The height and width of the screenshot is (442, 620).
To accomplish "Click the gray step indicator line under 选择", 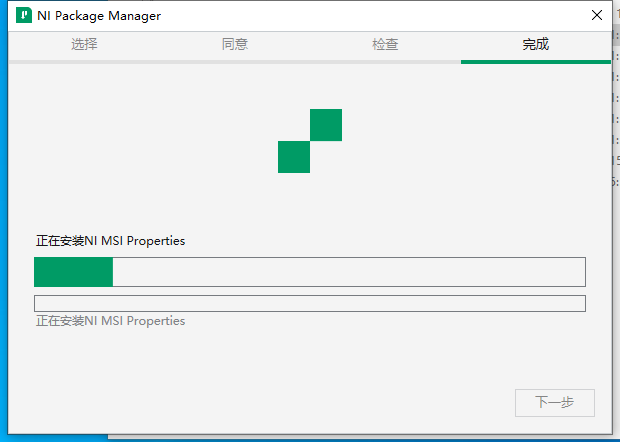I will point(84,62).
